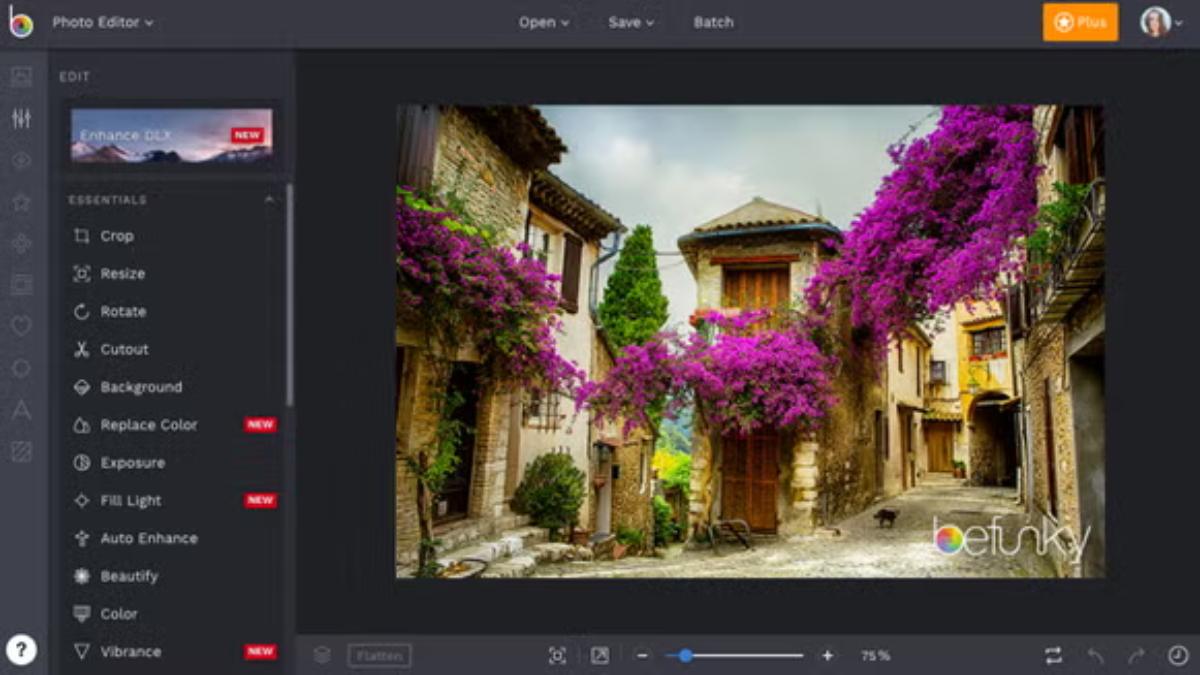Redo the last edit
This screenshot has width=1200, height=675.
(1136, 656)
